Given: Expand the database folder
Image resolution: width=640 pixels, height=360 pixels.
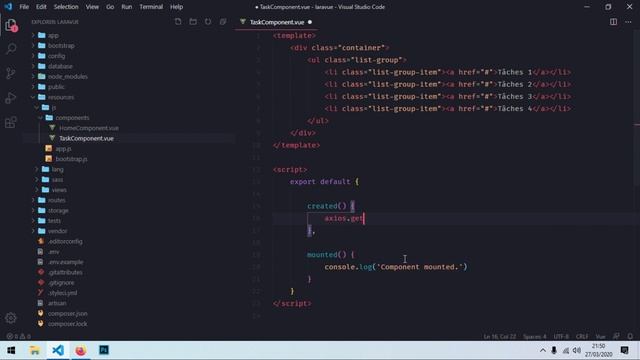Looking at the screenshot, I should pos(60,66).
